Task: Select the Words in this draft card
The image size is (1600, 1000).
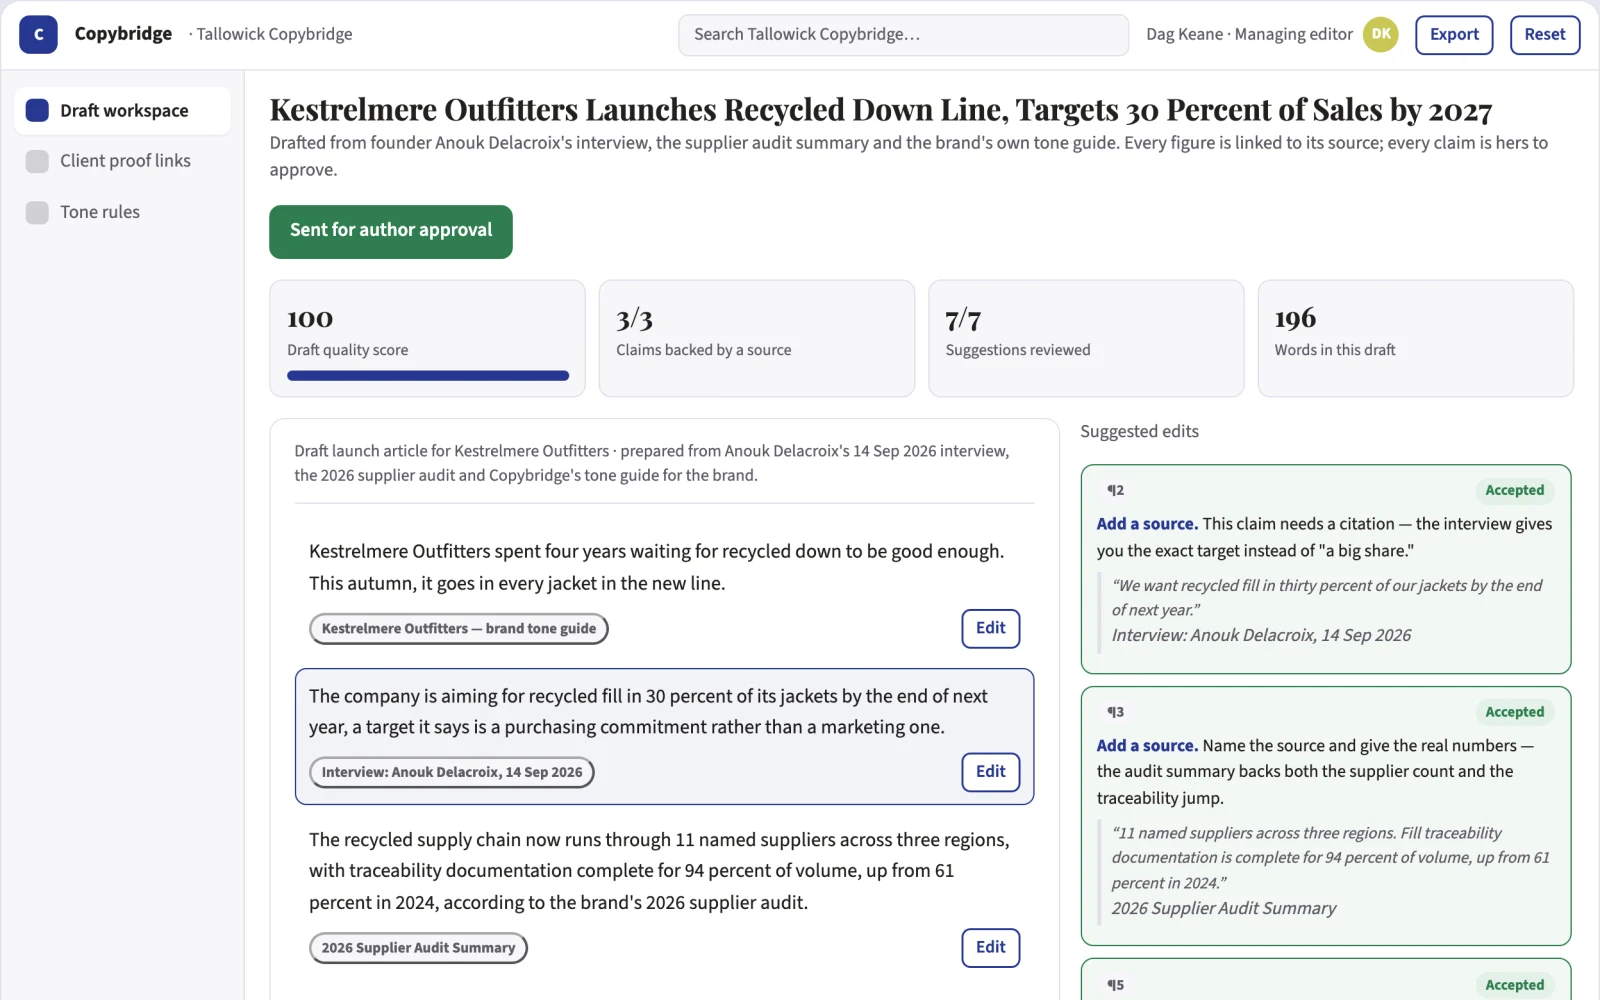Action: pos(1416,339)
